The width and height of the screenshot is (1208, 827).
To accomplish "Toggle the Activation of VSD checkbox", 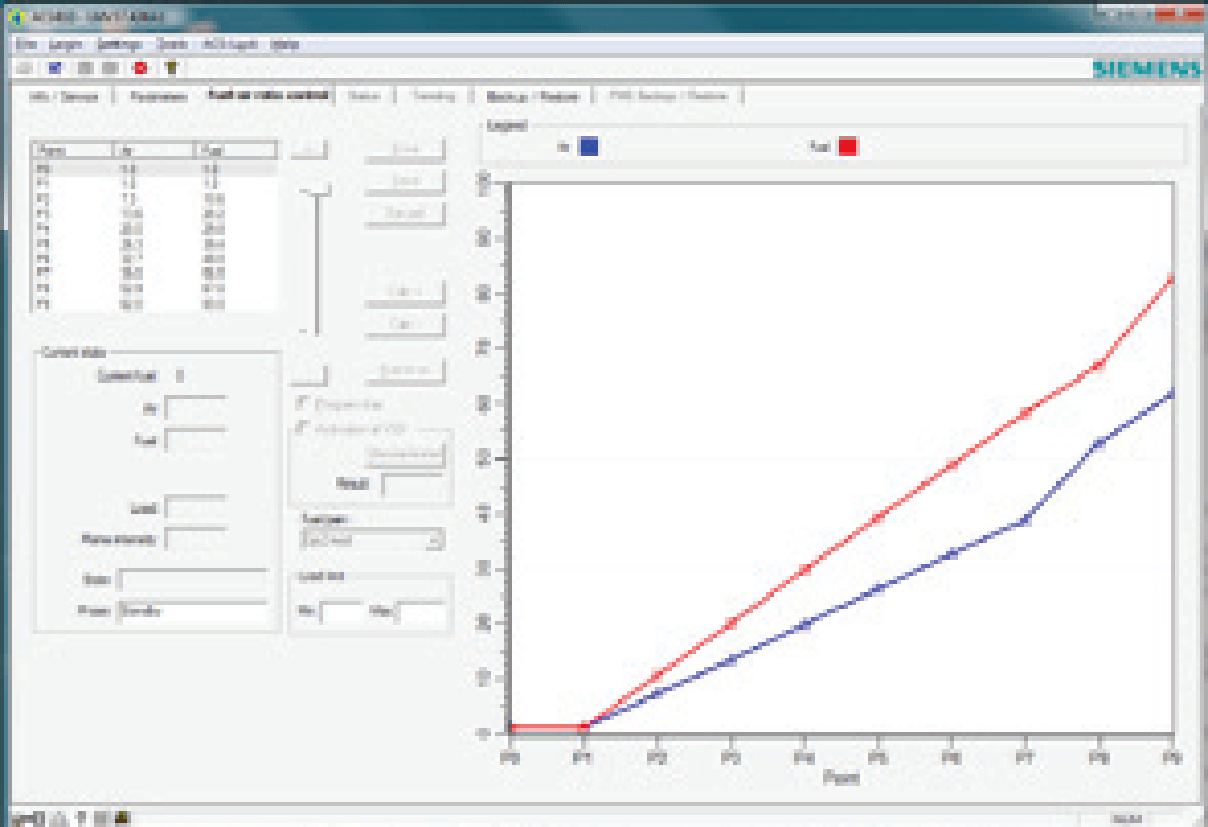I will (300, 428).
